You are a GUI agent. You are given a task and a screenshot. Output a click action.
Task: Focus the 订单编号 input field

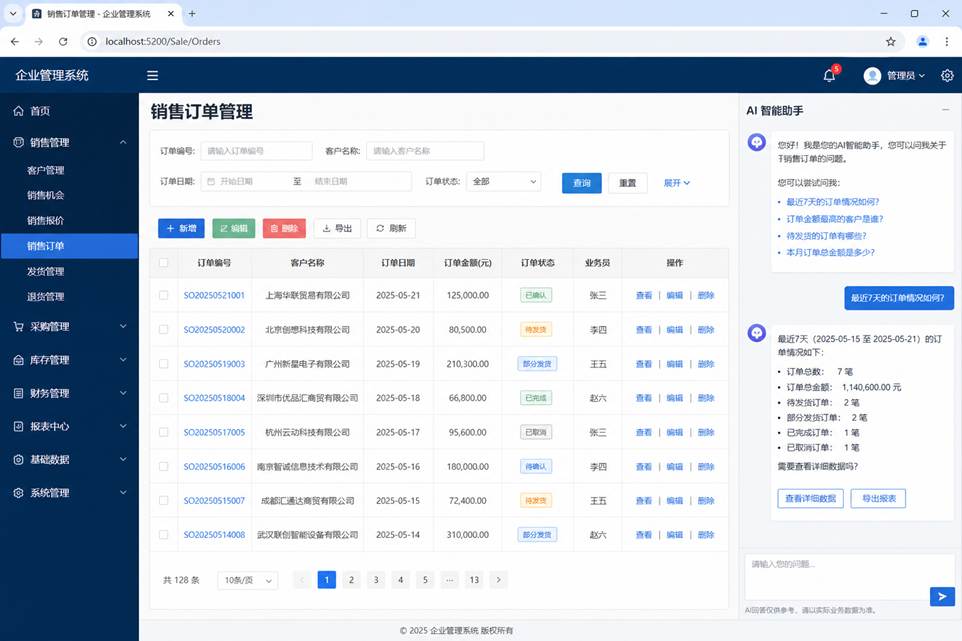(x=256, y=151)
